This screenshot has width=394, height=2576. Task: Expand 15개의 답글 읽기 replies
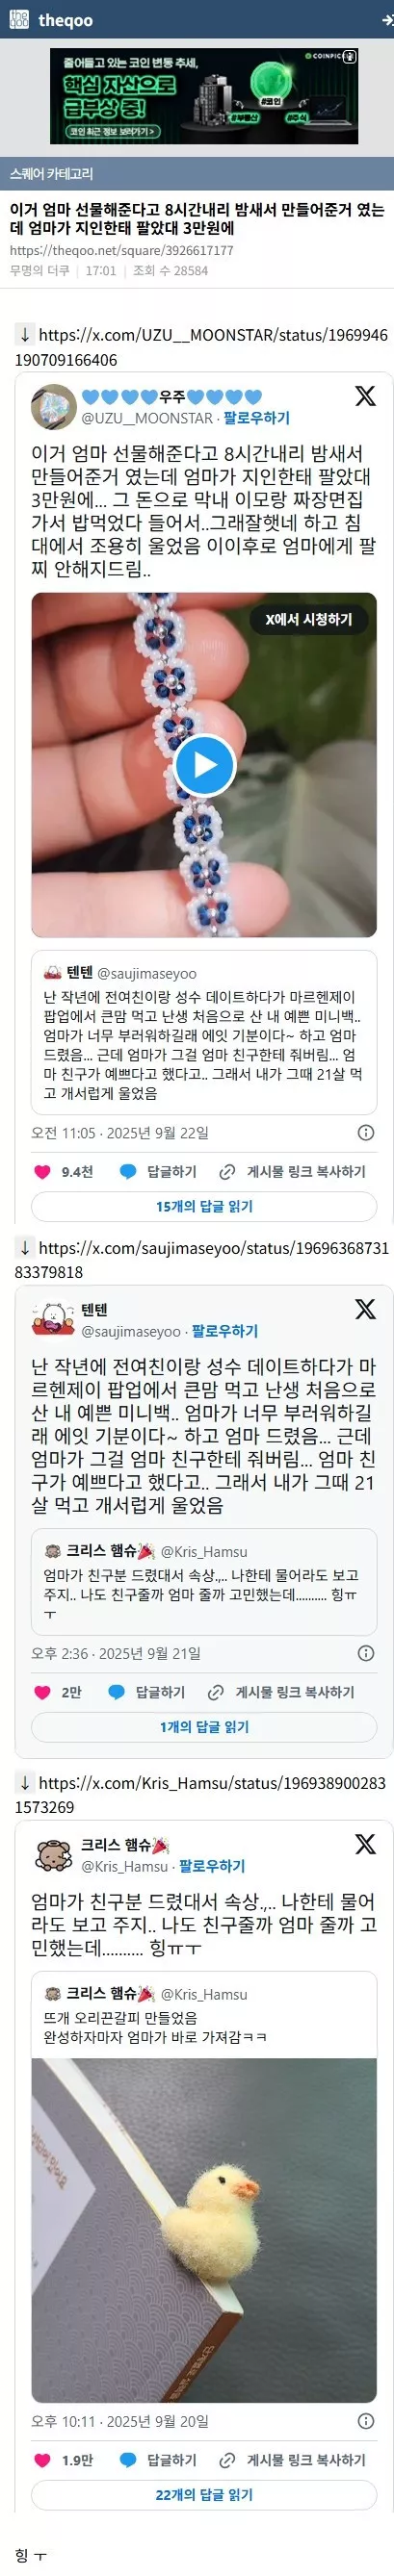coord(204,1206)
